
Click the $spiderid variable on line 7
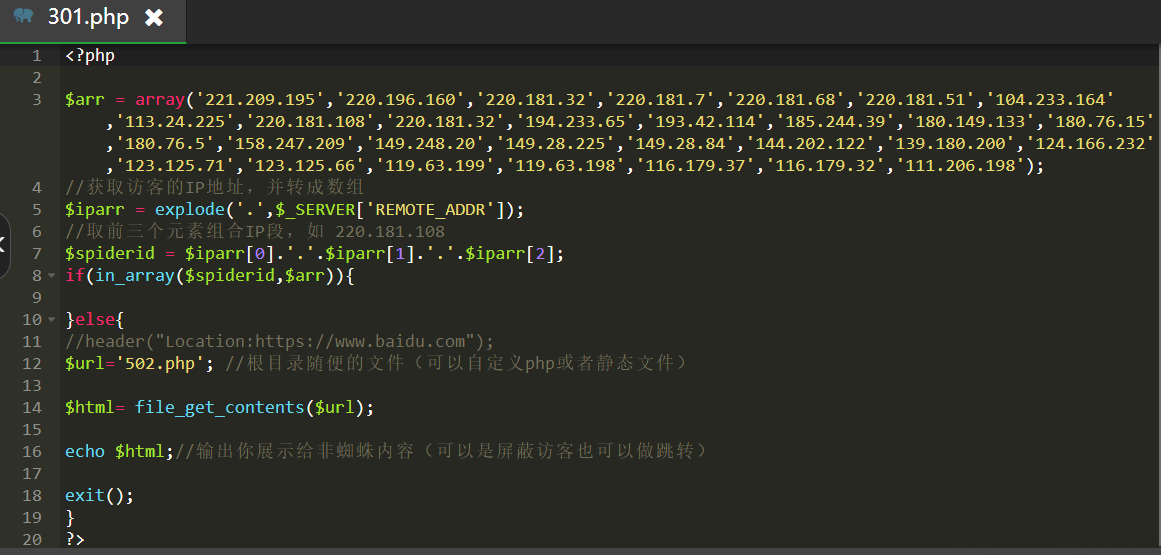[110, 254]
